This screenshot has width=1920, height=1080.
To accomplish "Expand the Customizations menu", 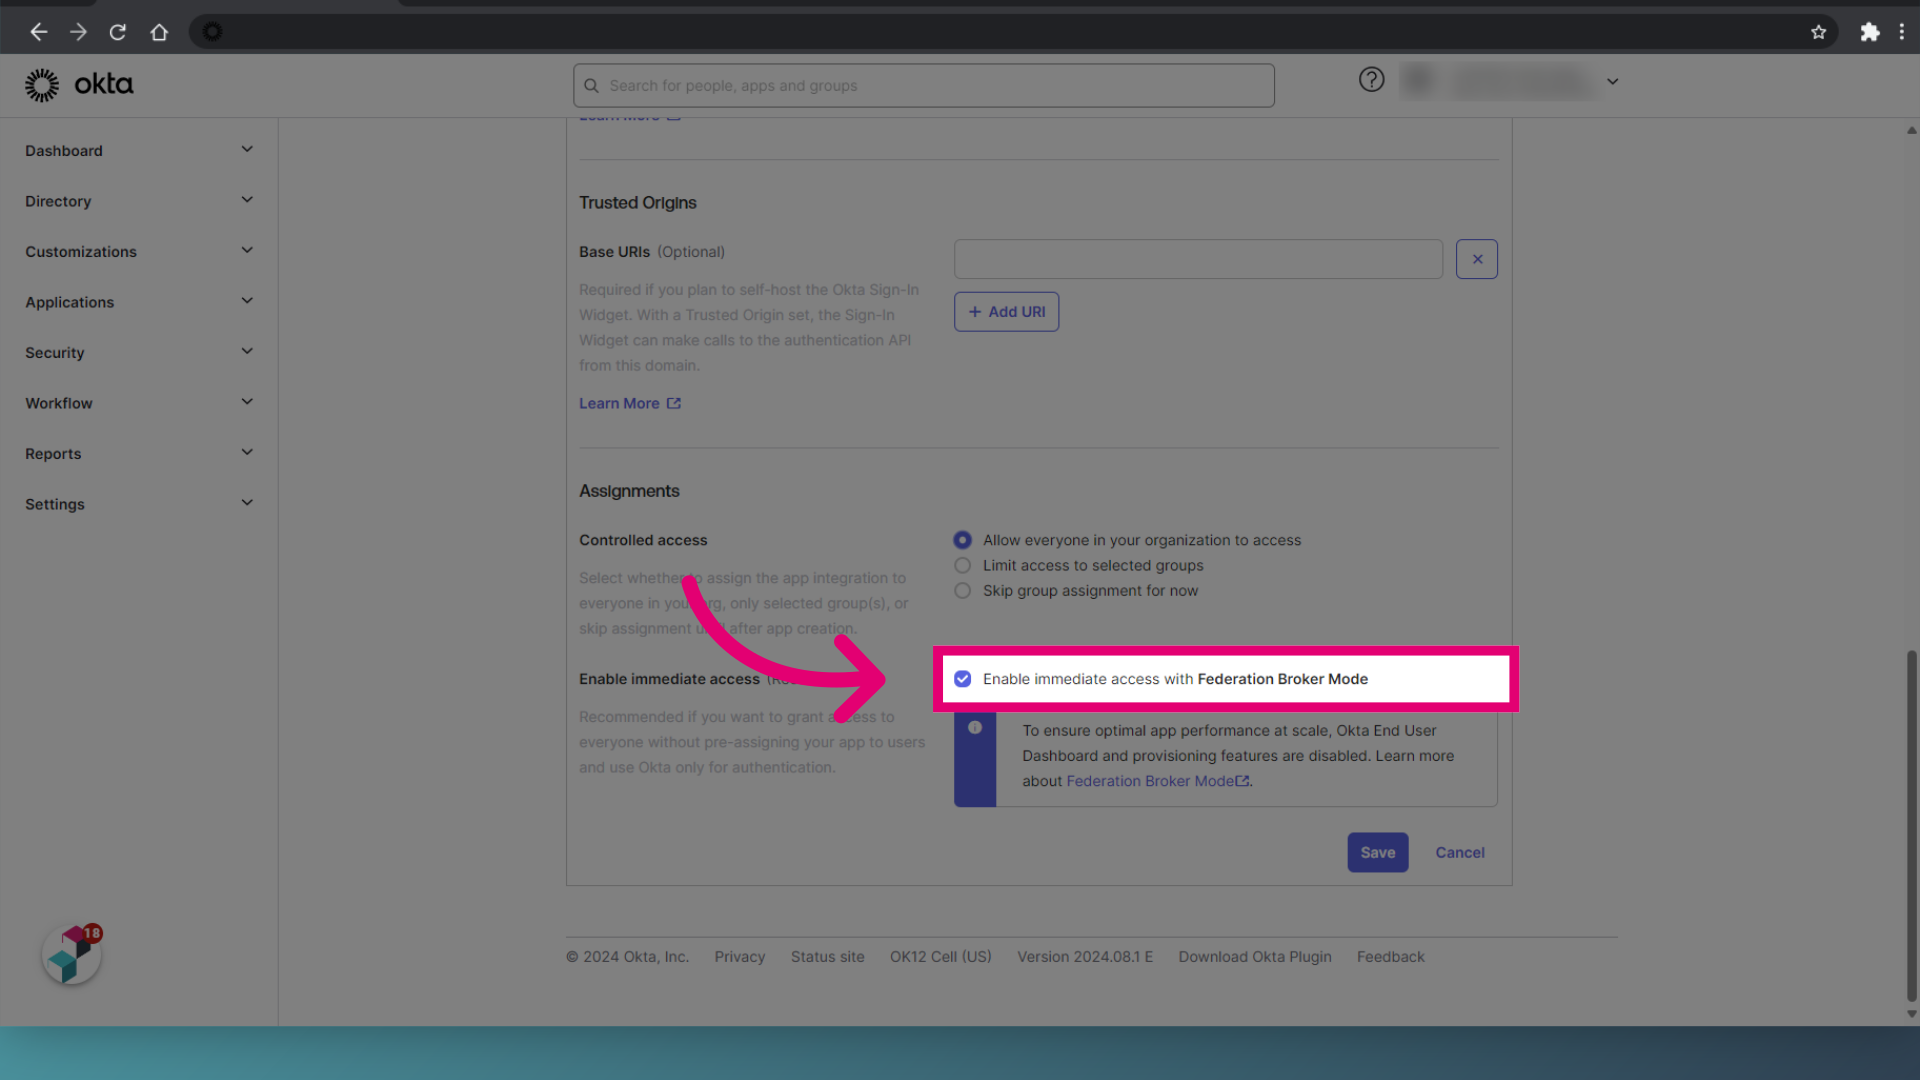I will [x=139, y=251].
